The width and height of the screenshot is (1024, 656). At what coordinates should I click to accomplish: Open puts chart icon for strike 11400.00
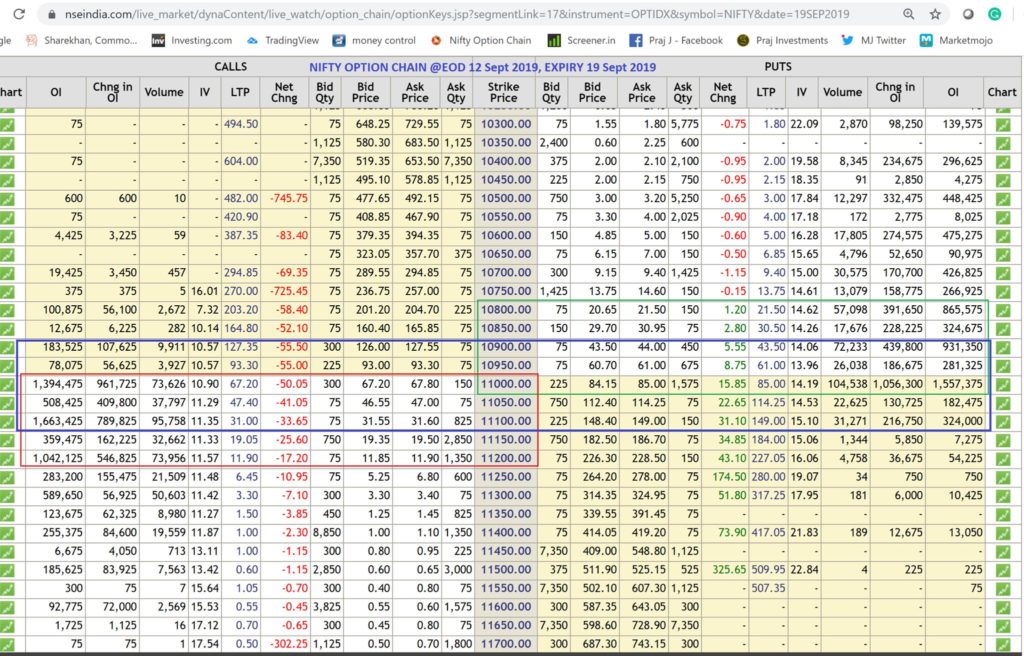[x=1003, y=533]
